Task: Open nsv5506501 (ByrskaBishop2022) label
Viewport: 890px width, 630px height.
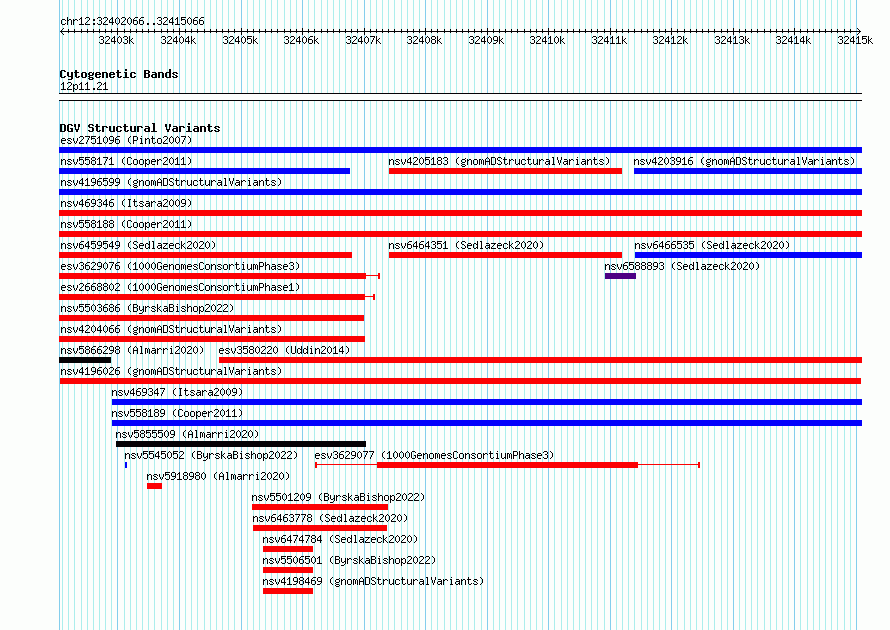Action: (349, 560)
